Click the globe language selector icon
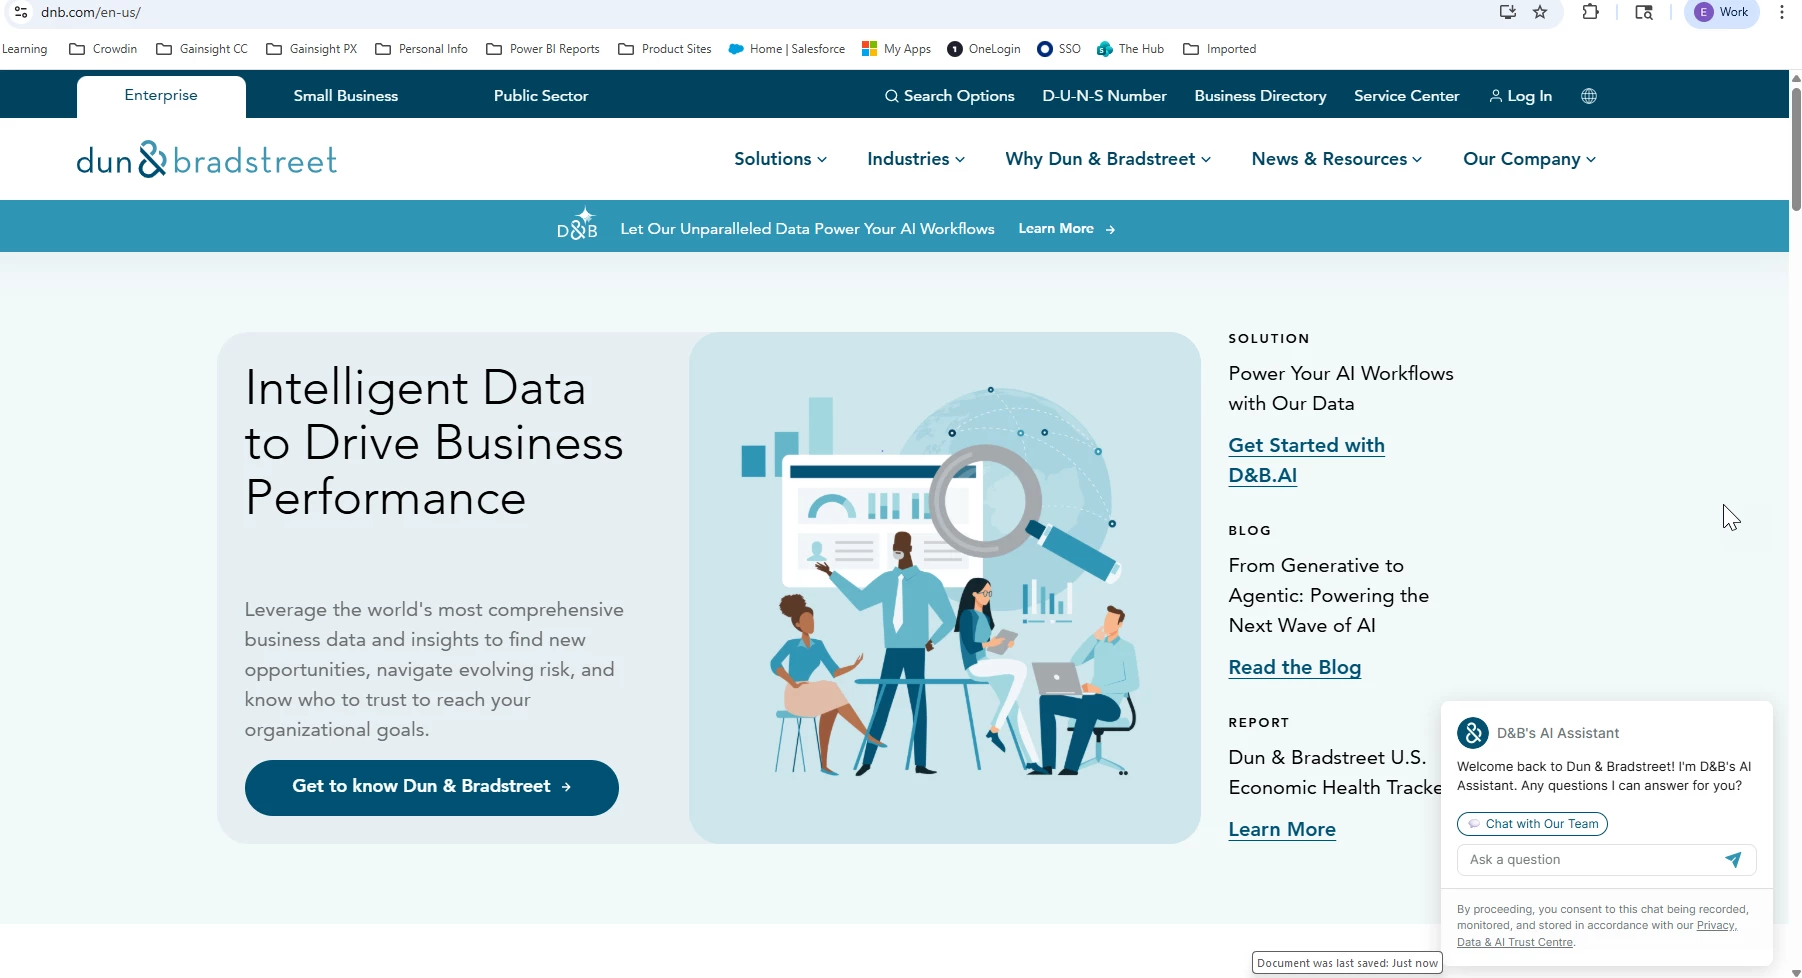The image size is (1802, 978). (x=1589, y=96)
